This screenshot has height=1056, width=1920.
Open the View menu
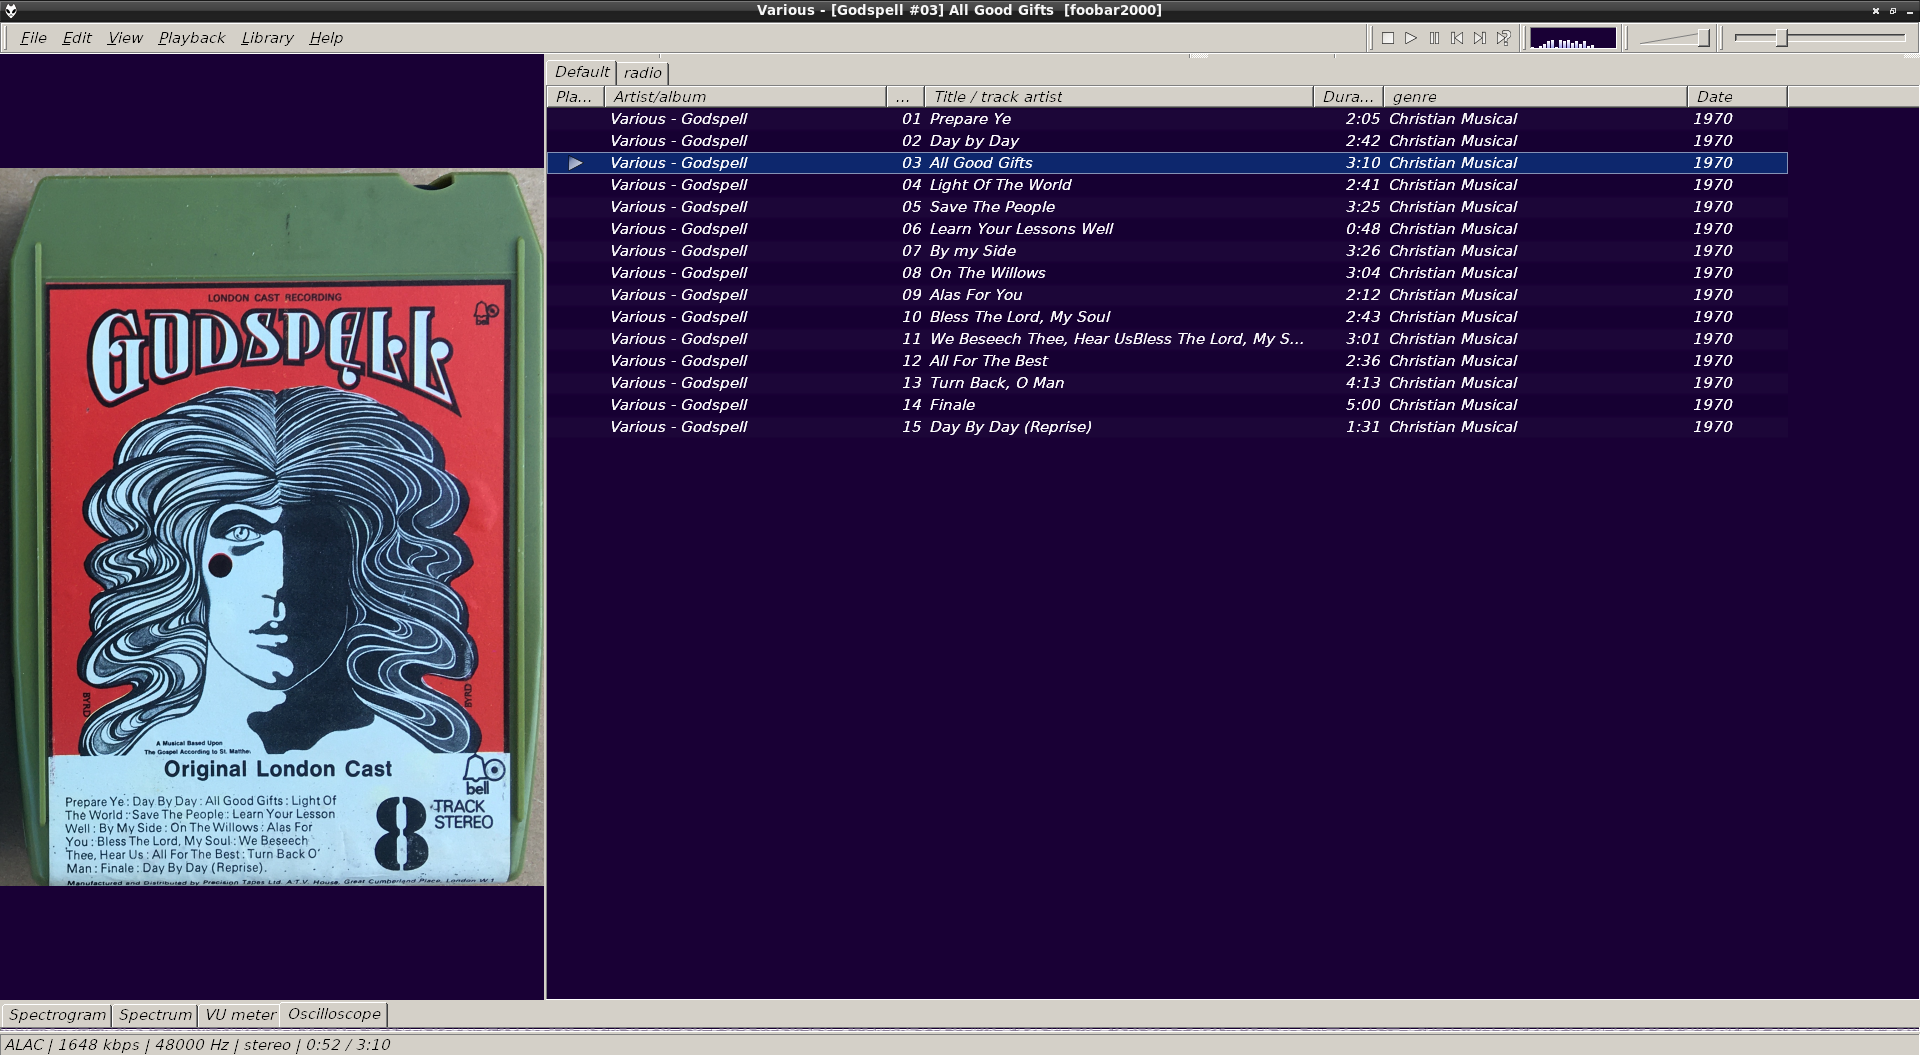pos(125,38)
